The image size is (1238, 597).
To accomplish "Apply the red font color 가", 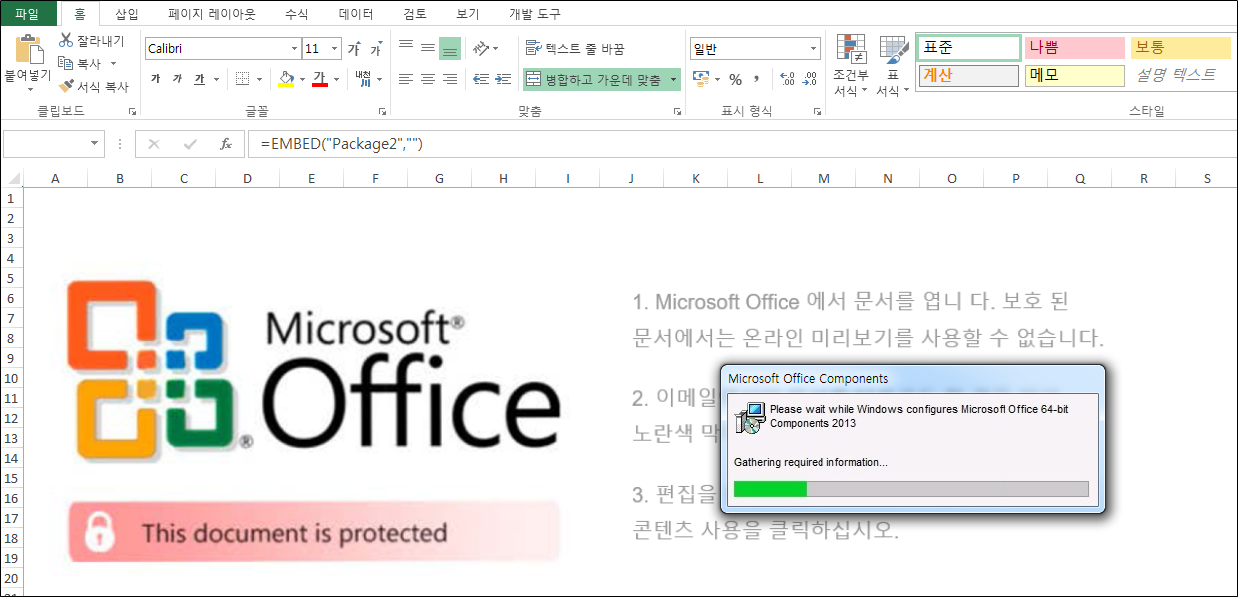I will (x=320, y=78).
